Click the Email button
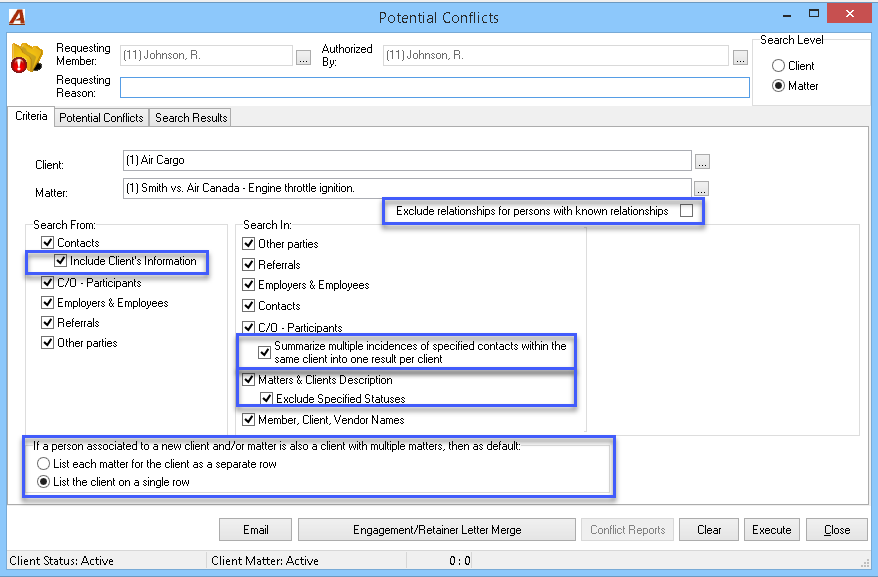The image size is (878, 577). pos(255,529)
